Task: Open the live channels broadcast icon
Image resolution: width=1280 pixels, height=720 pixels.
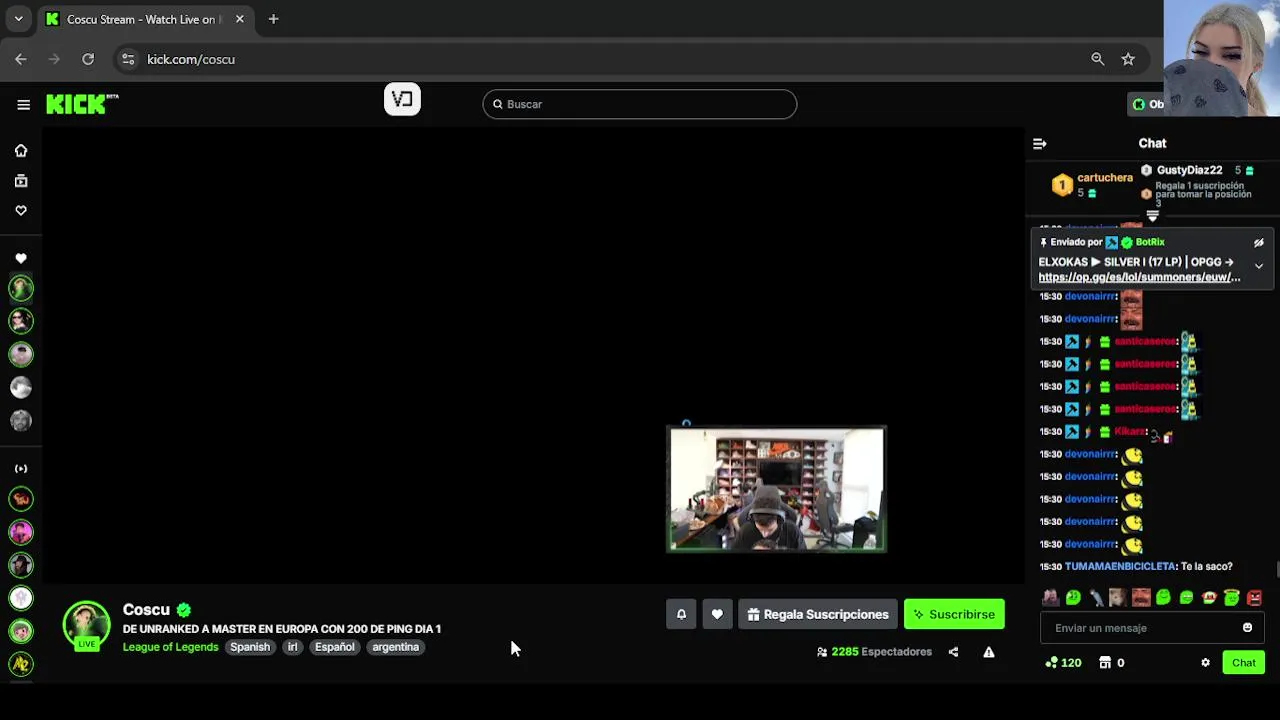Action: (x=21, y=468)
